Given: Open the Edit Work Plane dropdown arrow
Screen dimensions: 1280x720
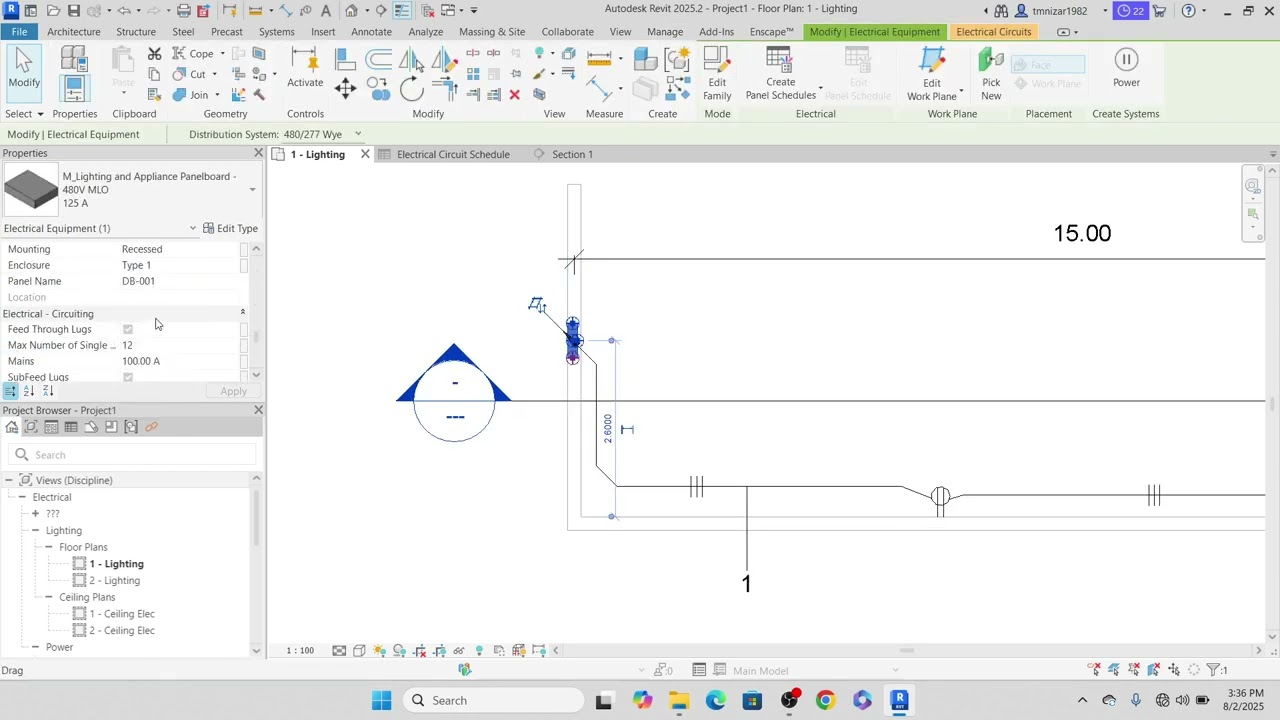Looking at the screenshot, I should (961, 92).
